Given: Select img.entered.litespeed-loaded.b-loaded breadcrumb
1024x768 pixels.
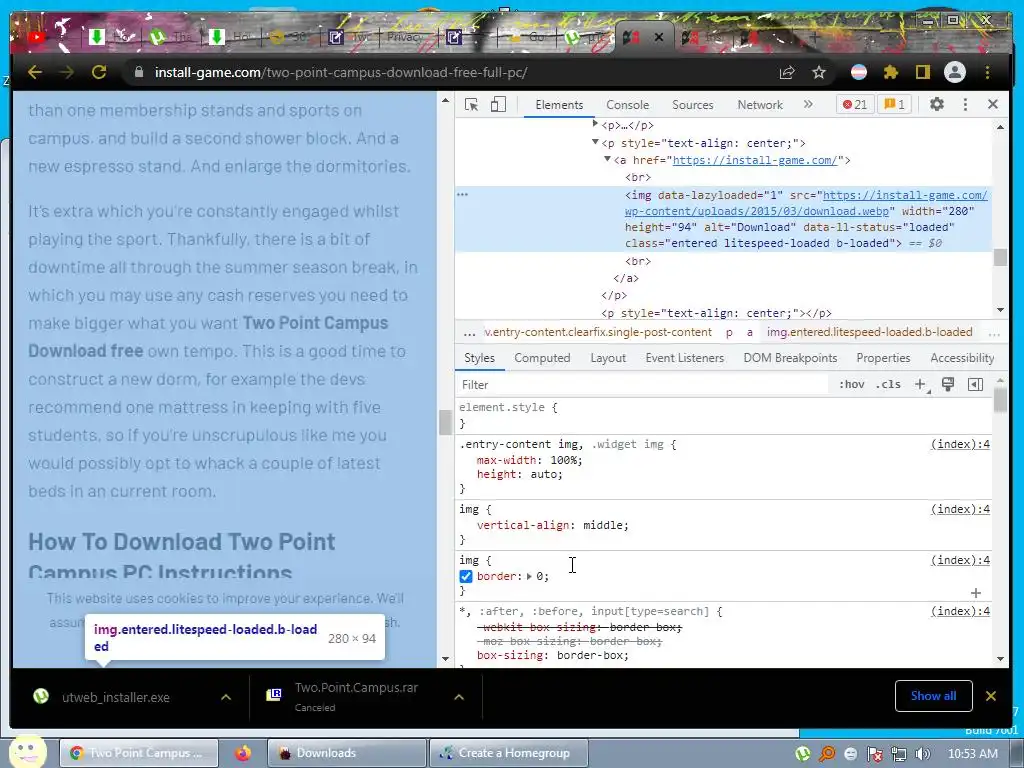Looking at the screenshot, I should [x=869, y=332].
